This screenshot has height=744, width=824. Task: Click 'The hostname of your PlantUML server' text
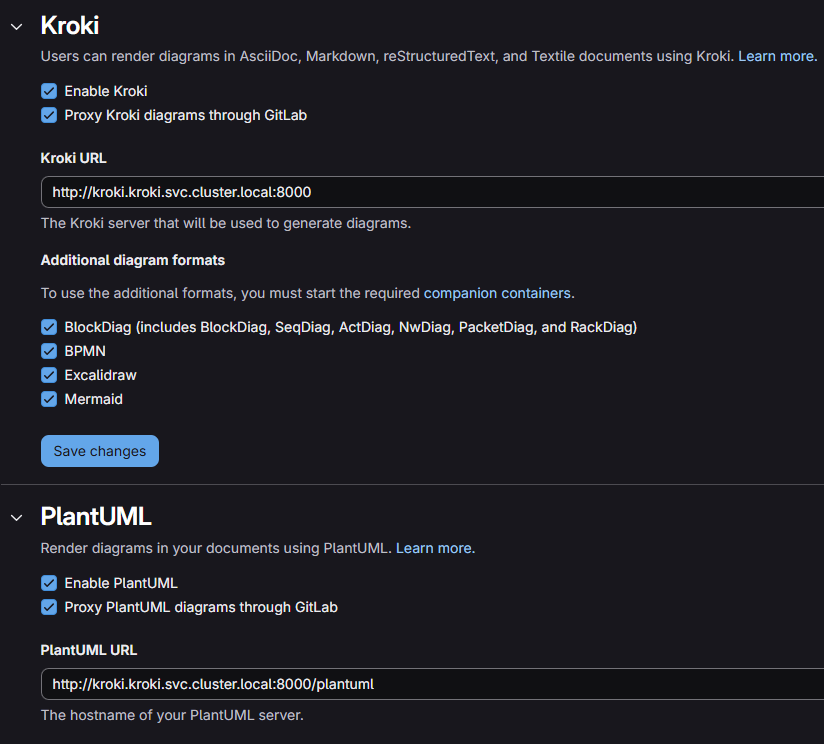(x=172, y=715)
